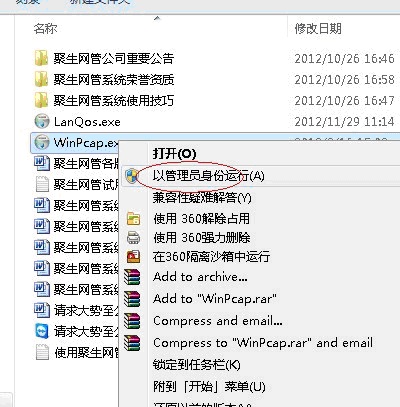Viewport: 400px width, 407px height.
Task: Open folder 聚生网管公司重要公告
Action: pyautogui.click(x=114, y=59)
